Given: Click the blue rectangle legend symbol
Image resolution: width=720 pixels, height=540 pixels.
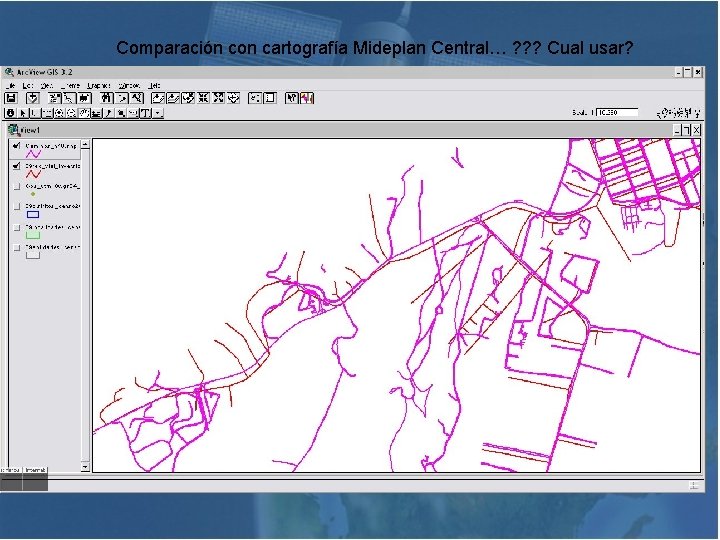Looking at the screenshot, I should click(33, 214).
